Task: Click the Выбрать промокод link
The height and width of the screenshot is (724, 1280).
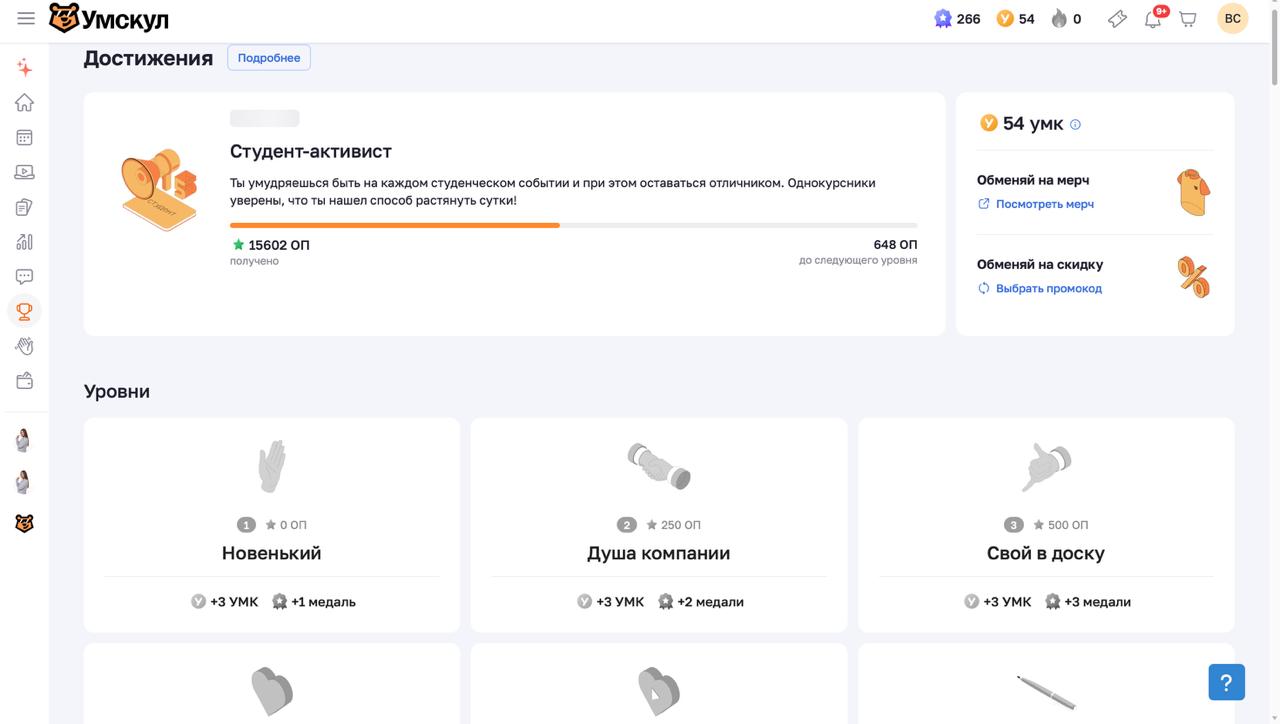Action: click(x=1048, y=288)
